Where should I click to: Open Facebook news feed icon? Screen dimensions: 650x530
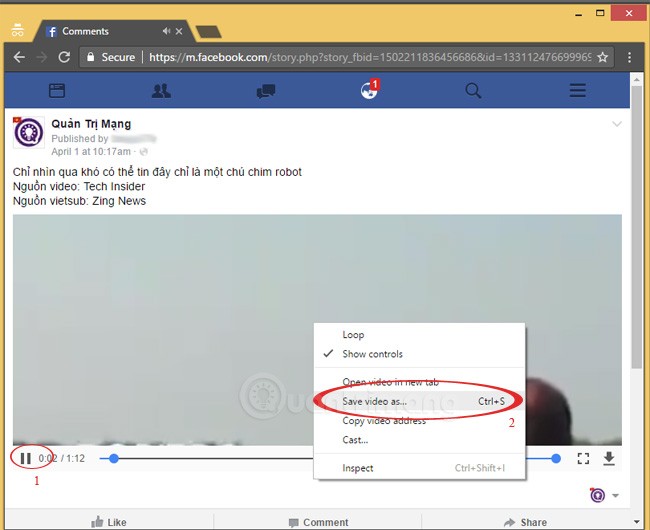57,91
